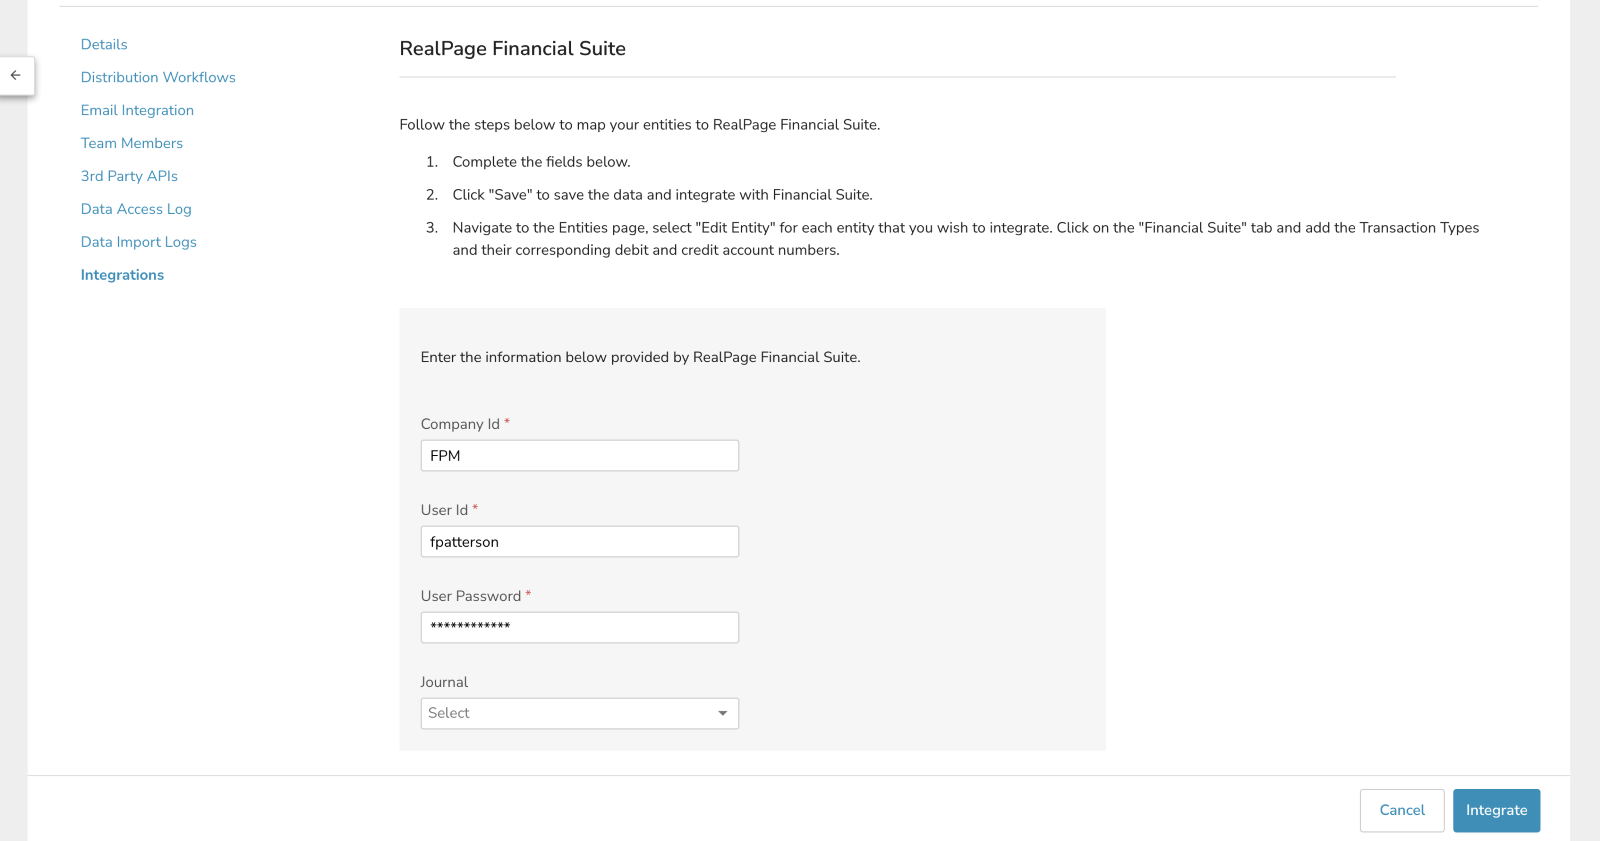This screenshot has height=841, width=1600.
Task: Open Data Import Logs
Action: (139, 242)
